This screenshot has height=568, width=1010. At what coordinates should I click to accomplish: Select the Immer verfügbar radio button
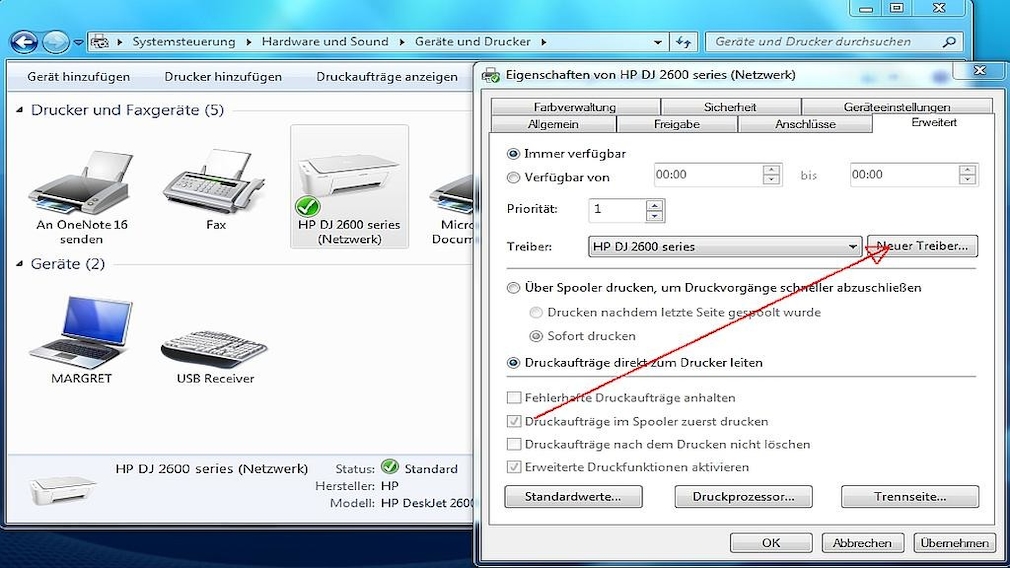point(514,154)
